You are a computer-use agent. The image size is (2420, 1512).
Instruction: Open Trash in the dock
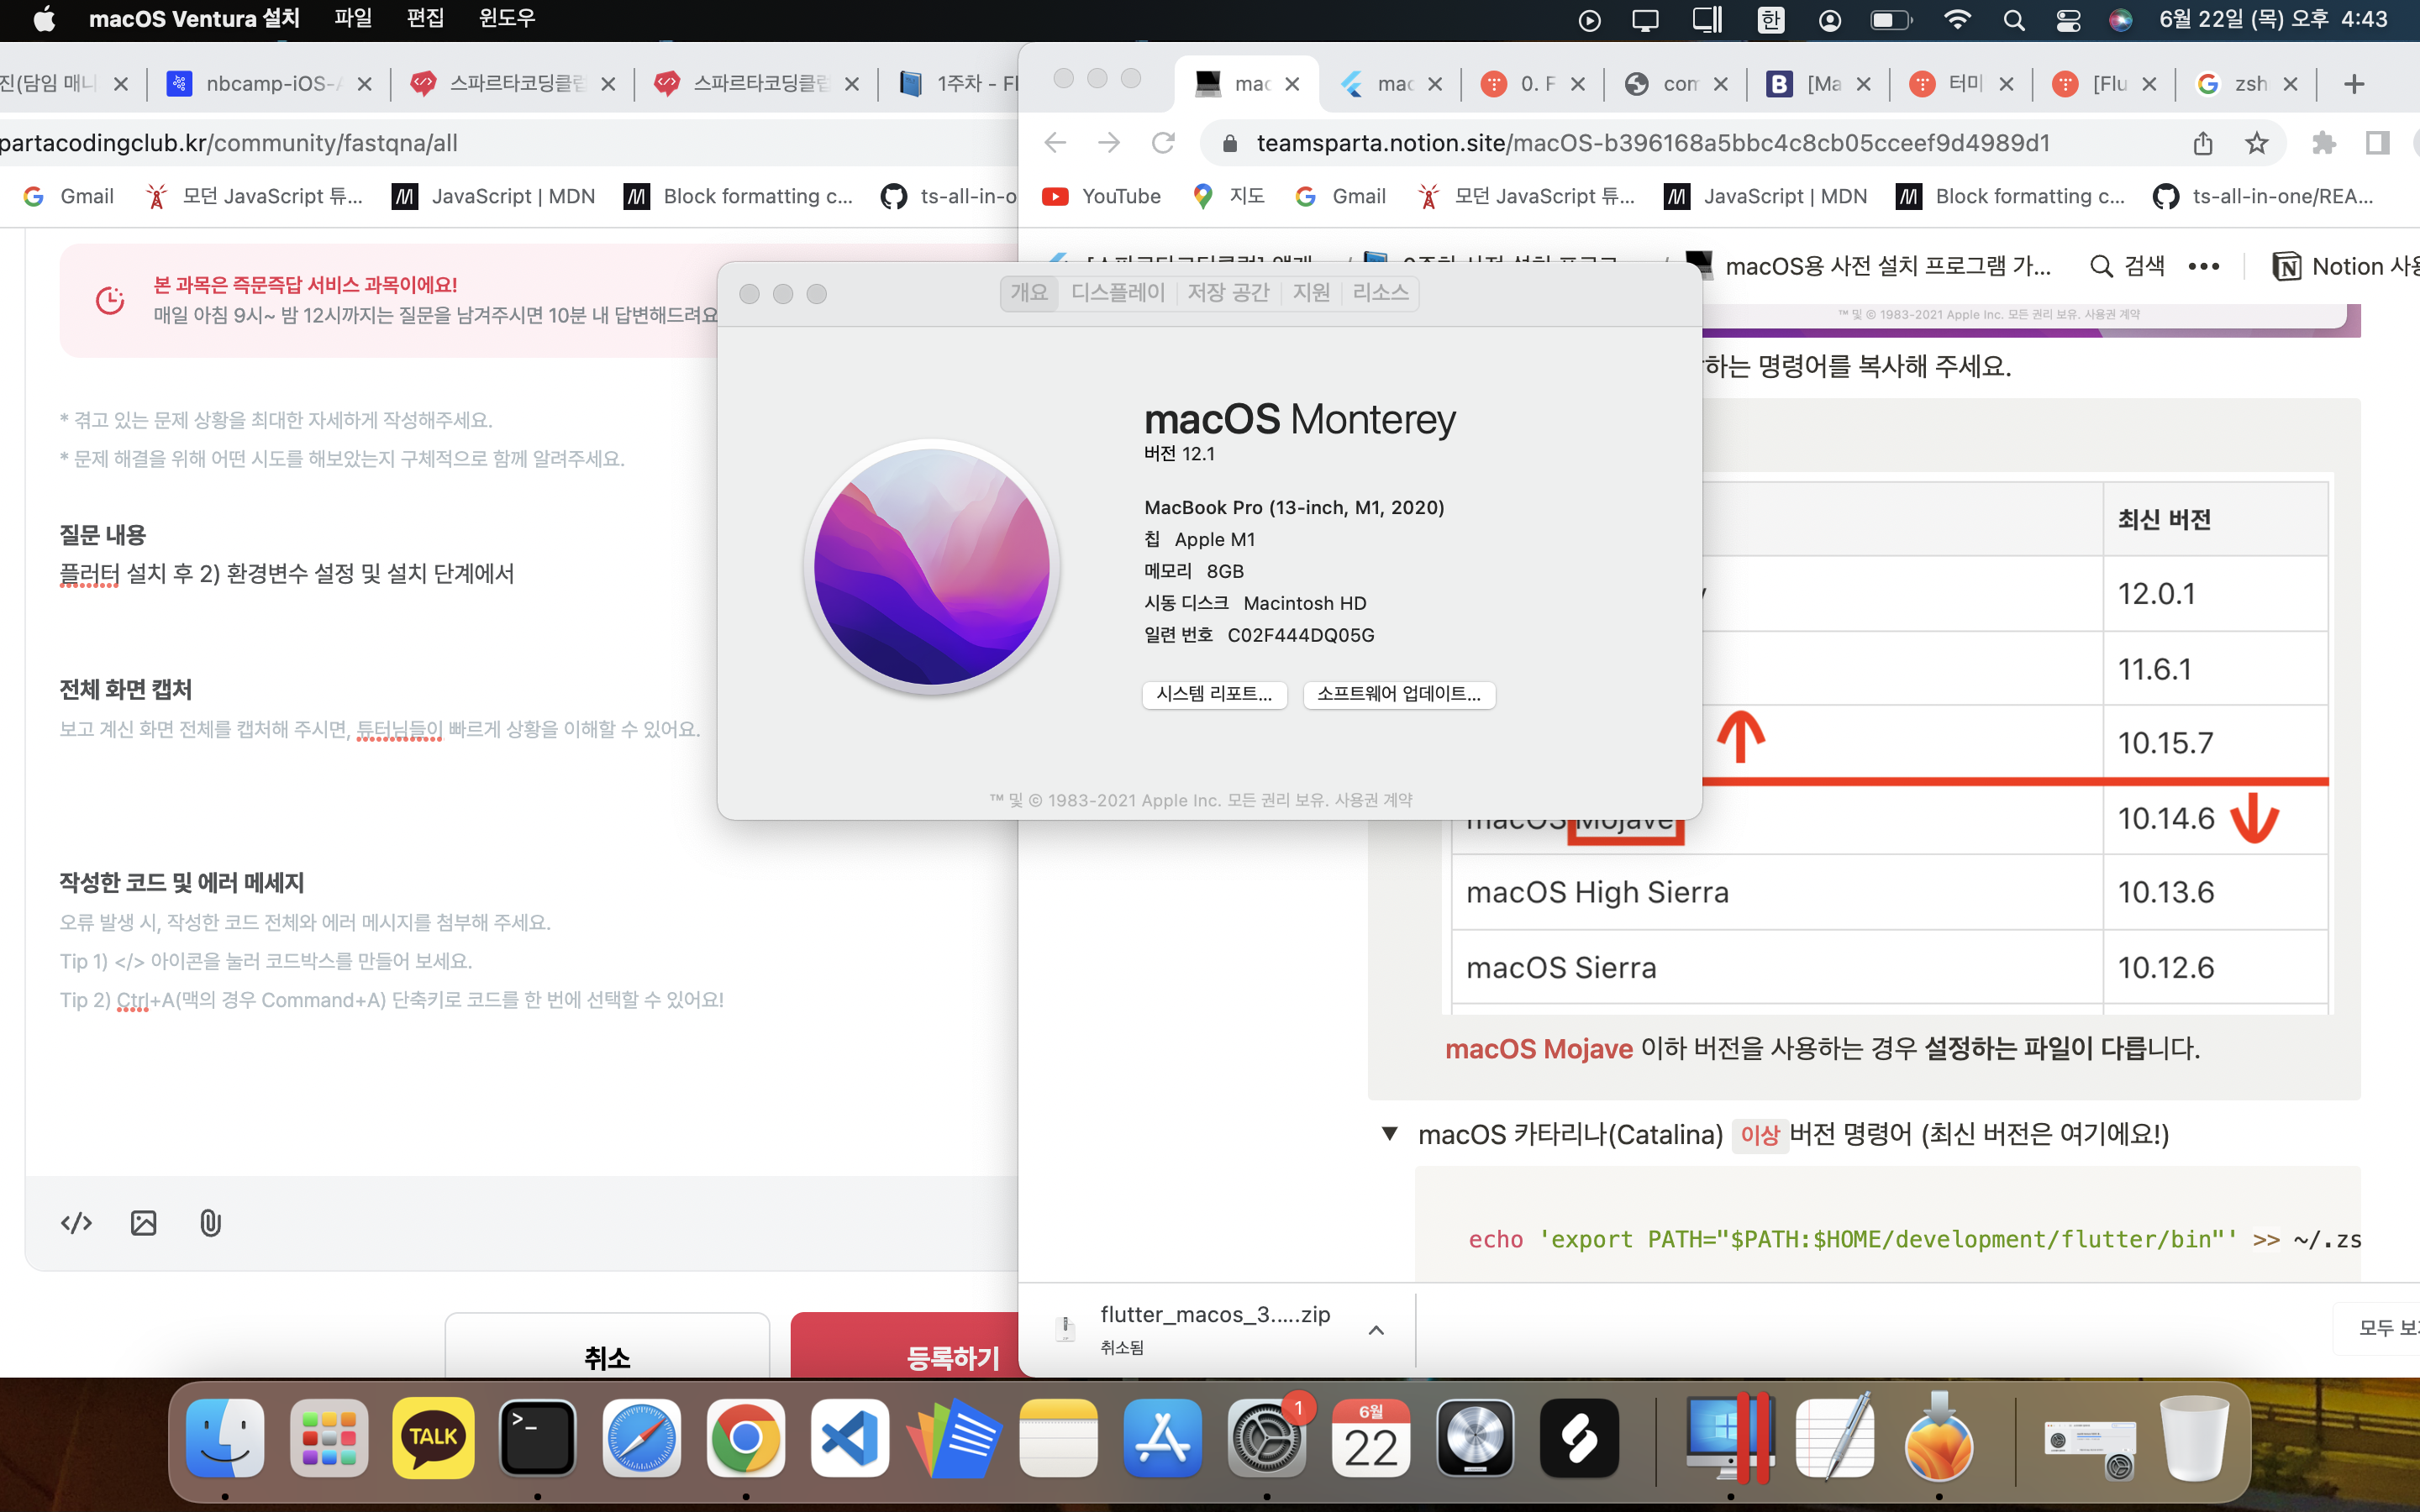(x=2194, y=1438)
